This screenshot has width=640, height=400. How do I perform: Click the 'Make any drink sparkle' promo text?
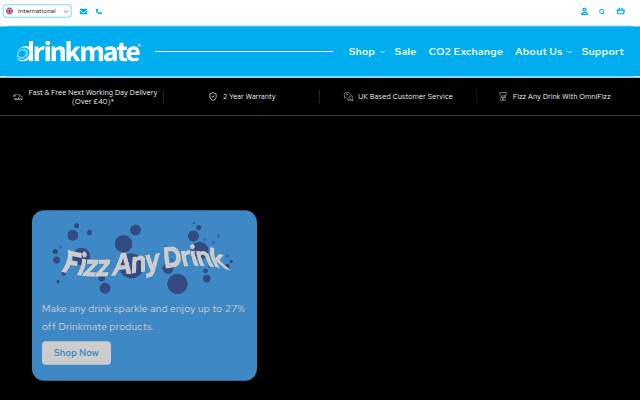pyautogui.click(x=143, y=318)
